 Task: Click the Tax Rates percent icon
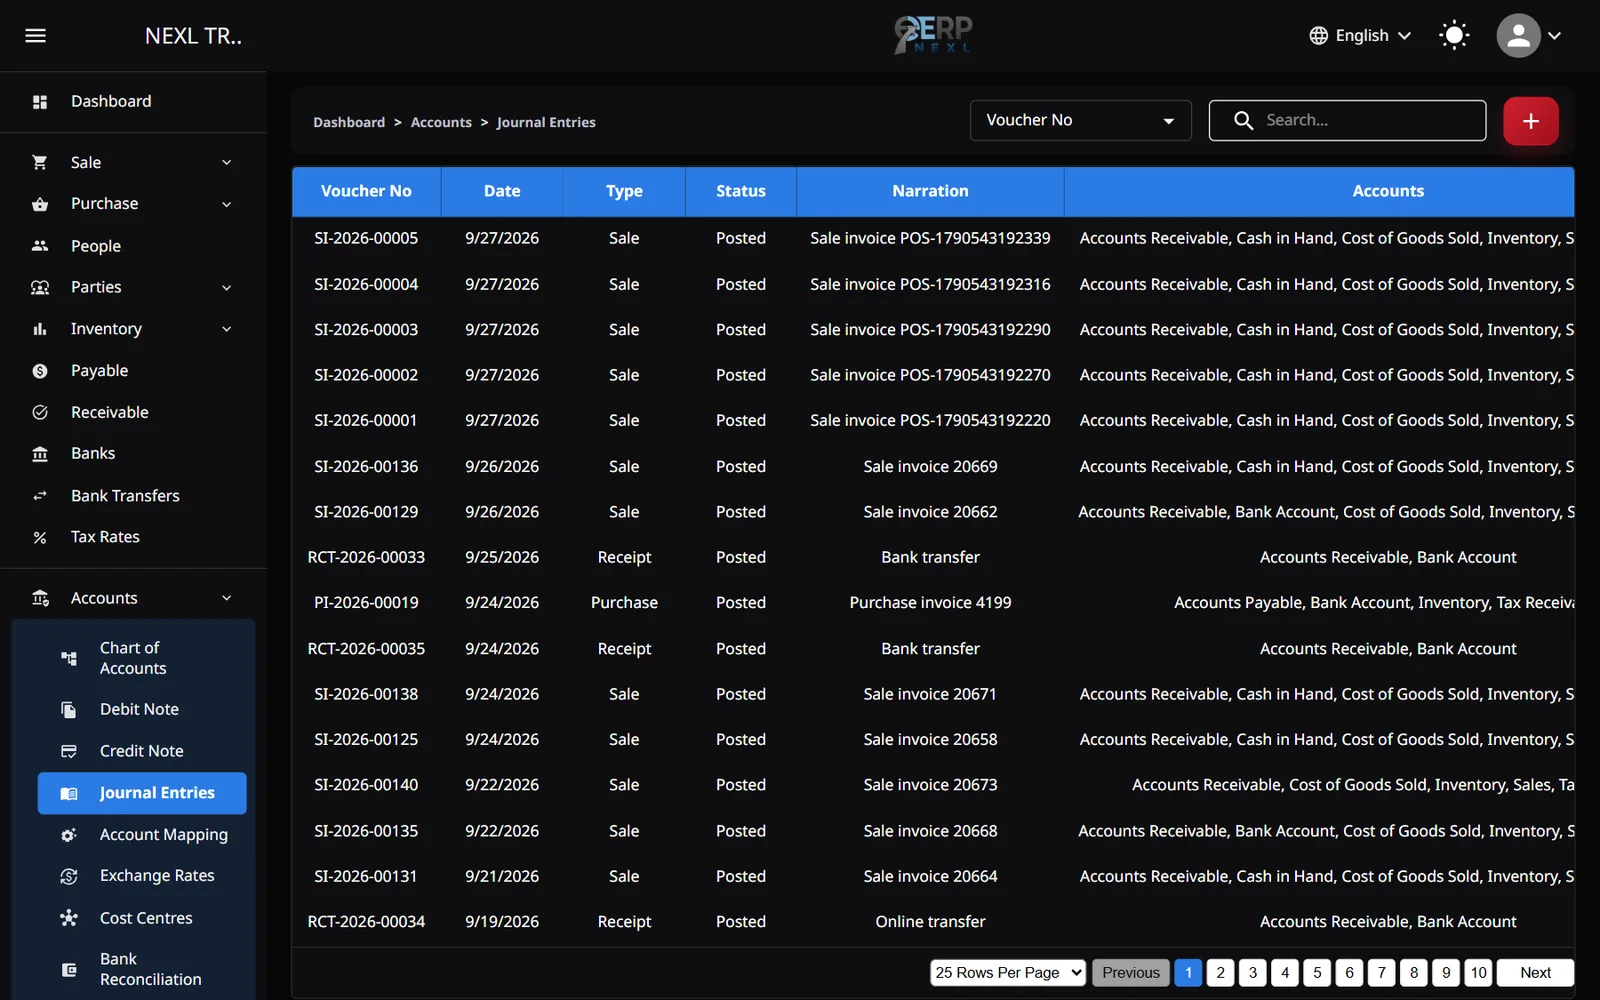click(x=40, y=538)
